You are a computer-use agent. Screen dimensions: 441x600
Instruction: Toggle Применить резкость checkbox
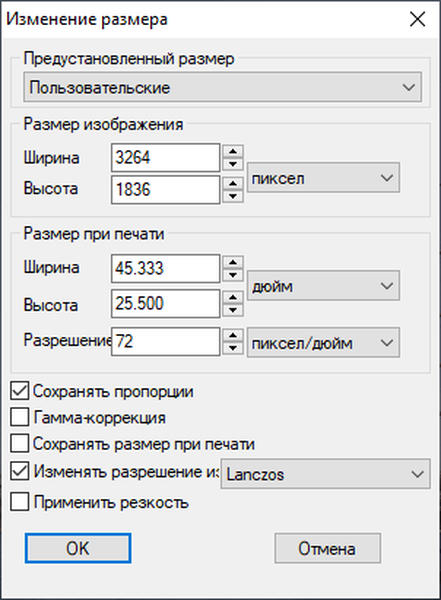(20, 502)
